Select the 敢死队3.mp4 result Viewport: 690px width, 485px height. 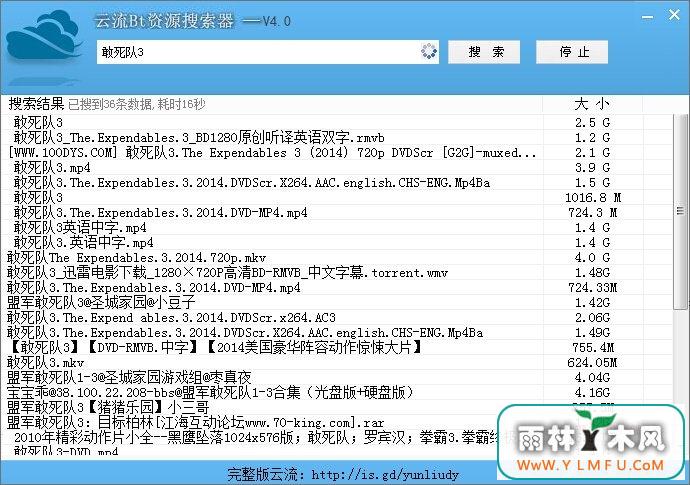(x=52, y=168)
